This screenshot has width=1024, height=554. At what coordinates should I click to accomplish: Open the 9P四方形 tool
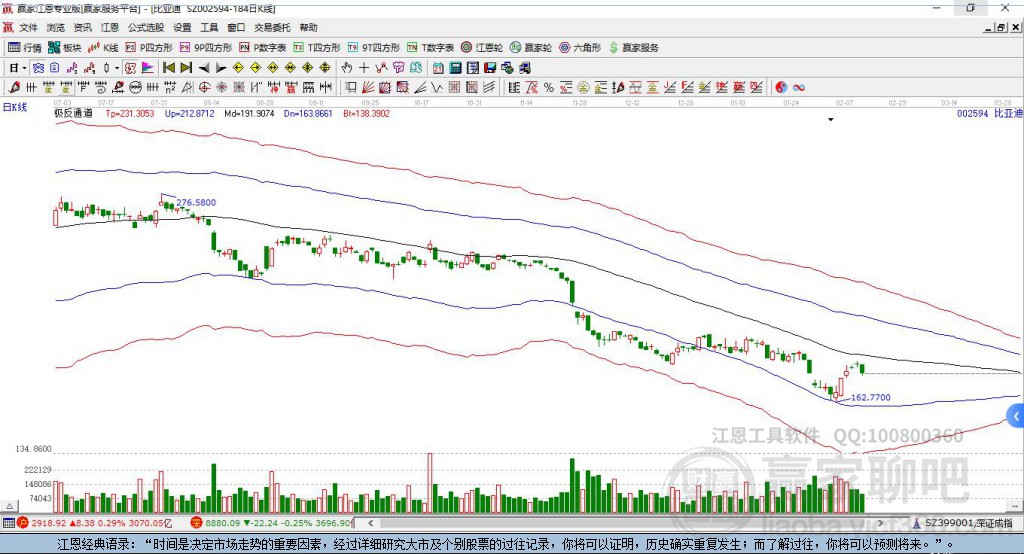point(206,48)
